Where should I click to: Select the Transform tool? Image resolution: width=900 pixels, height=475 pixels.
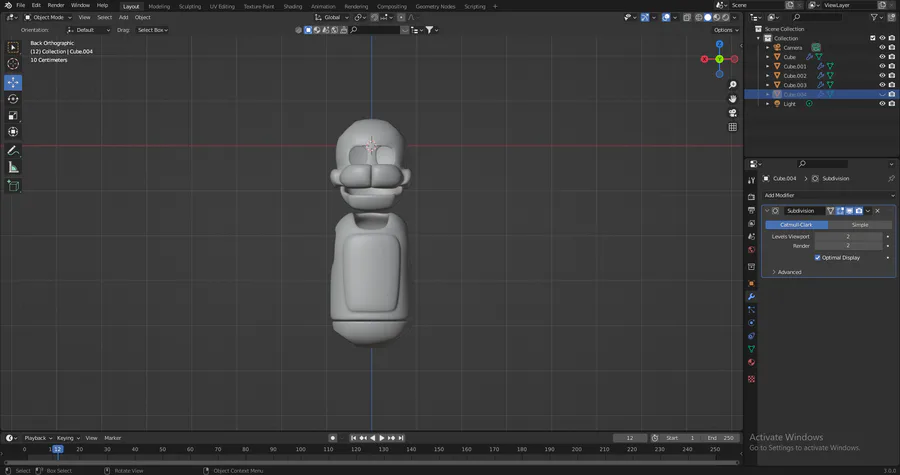click(13, 132)
